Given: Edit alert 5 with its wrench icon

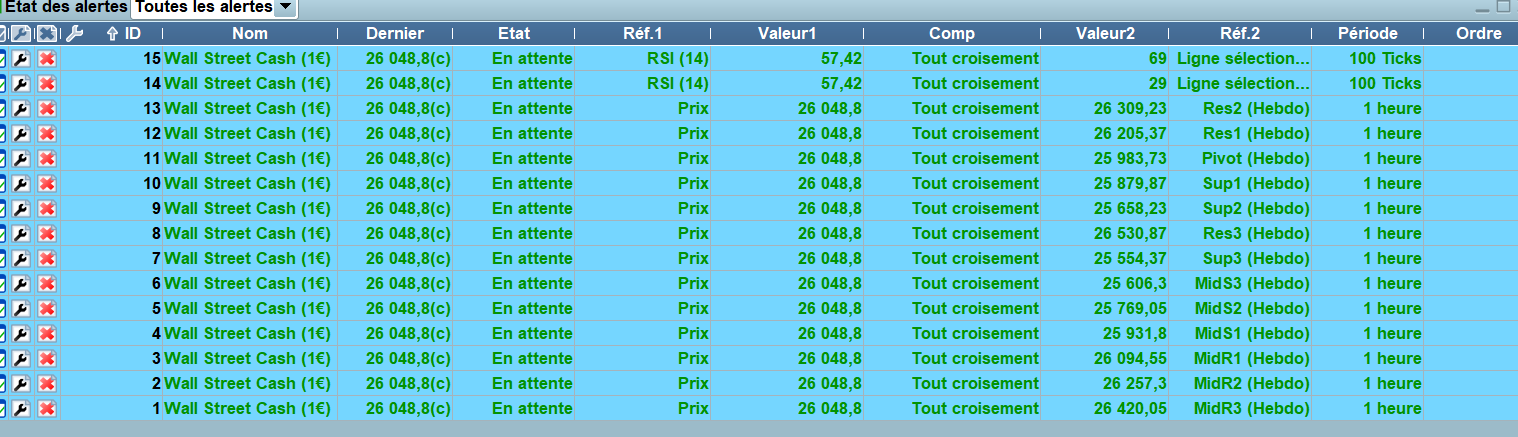Looking at the screenshot, I should click(x=20, y=309).
